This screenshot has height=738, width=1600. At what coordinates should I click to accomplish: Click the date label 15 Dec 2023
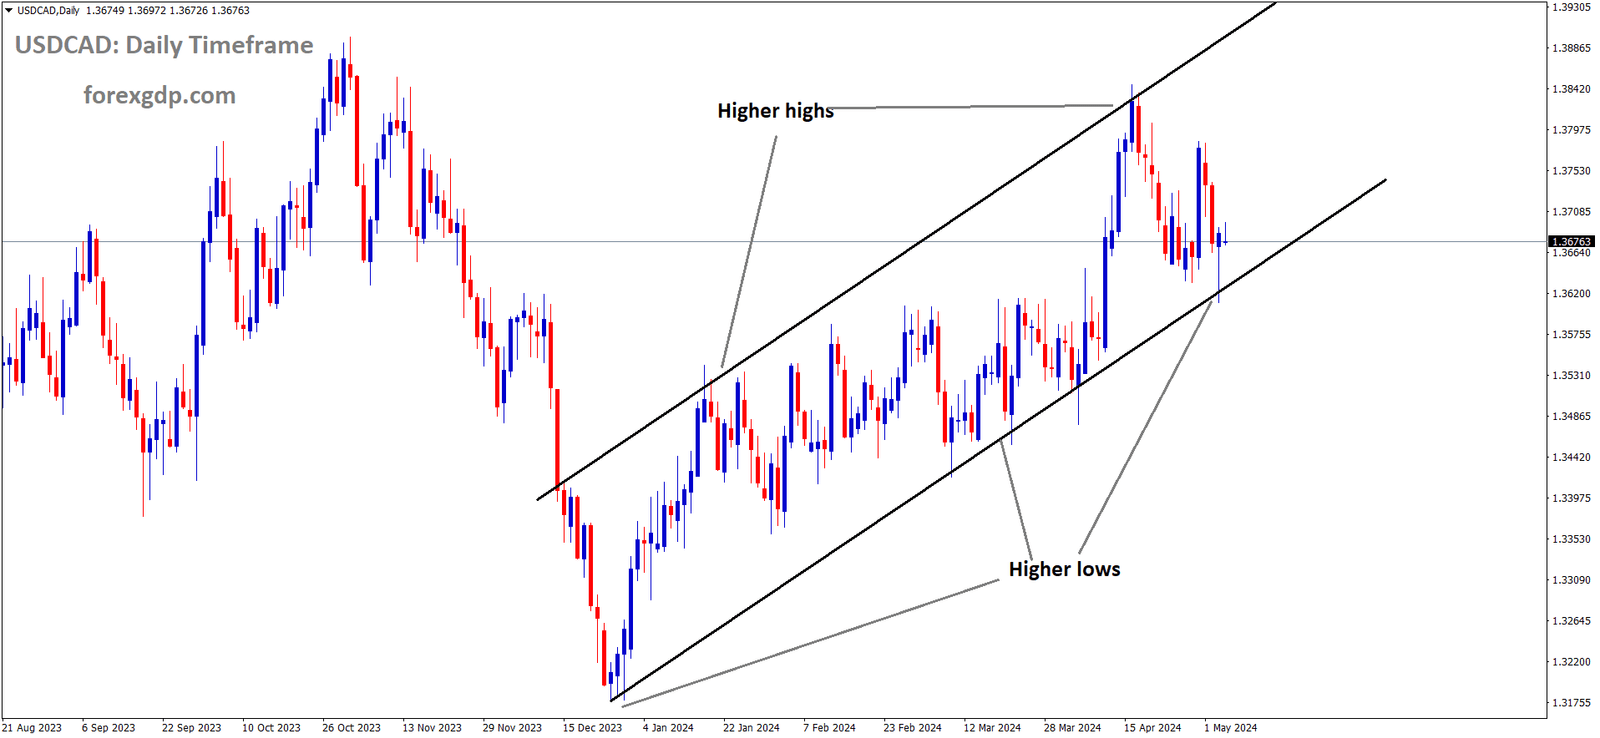pyautogui.click(x=592, y=728)
